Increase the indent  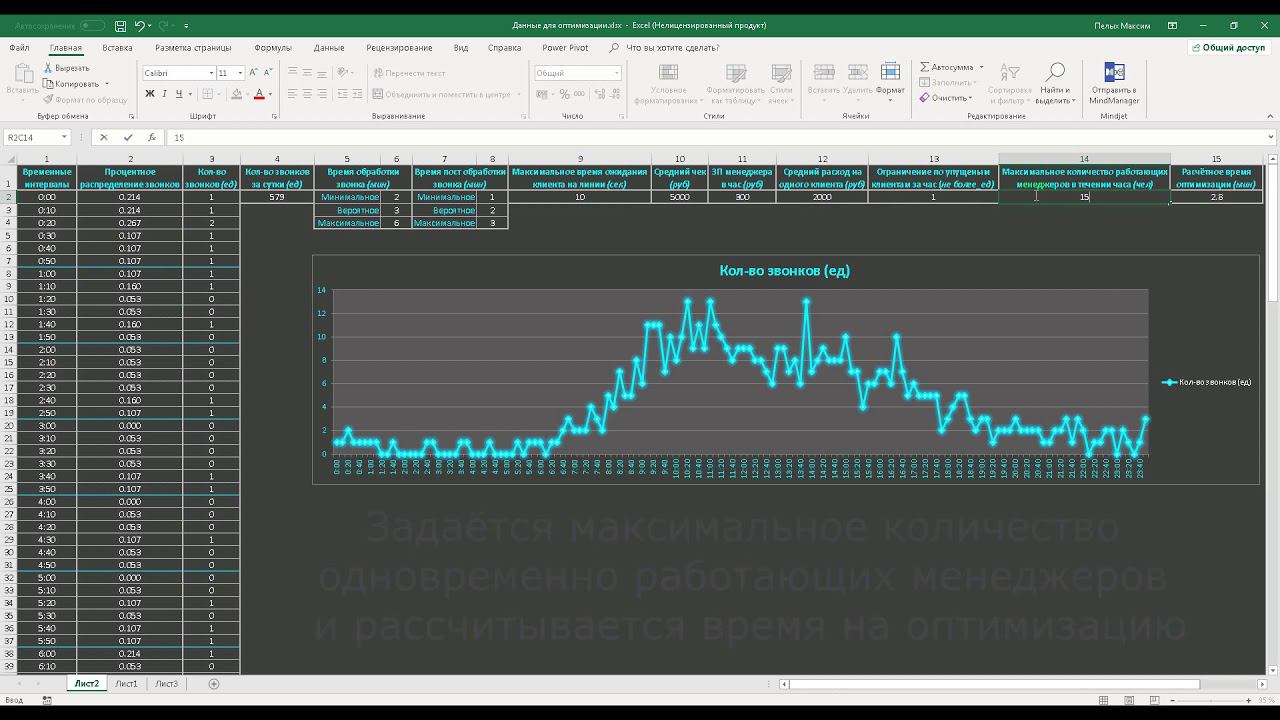click(x=355, y=94)
